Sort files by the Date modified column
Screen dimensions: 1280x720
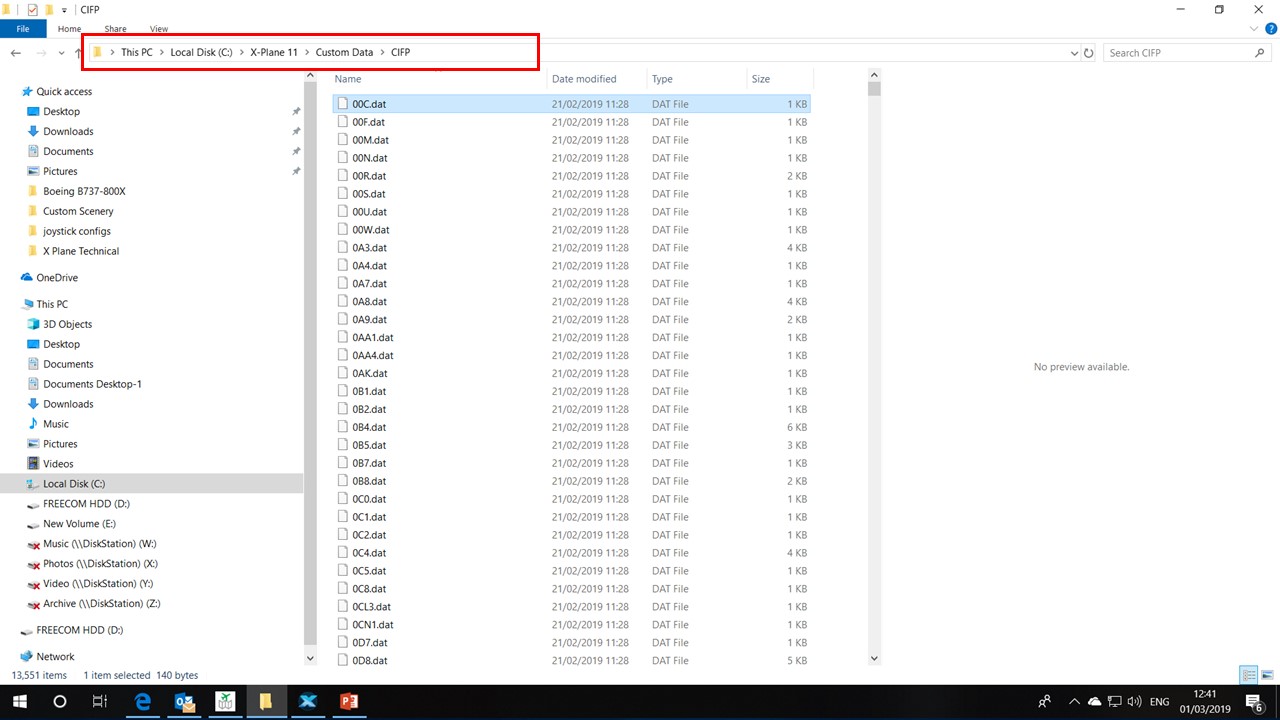click(x=584, y=79)
